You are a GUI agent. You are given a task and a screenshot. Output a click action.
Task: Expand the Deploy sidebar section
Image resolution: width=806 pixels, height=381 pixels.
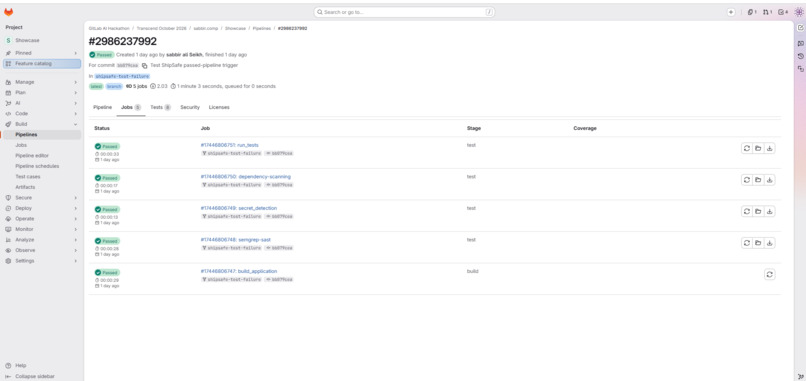(x=42, y=208)
